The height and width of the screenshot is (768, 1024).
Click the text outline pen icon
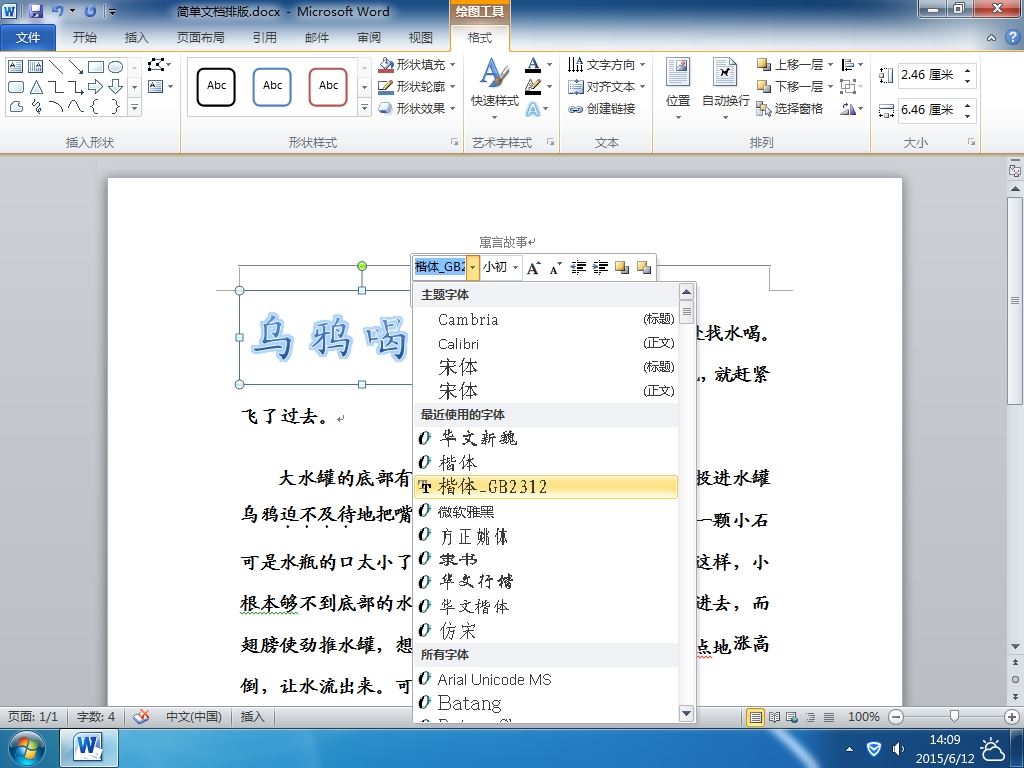click(x=533, y=86)
